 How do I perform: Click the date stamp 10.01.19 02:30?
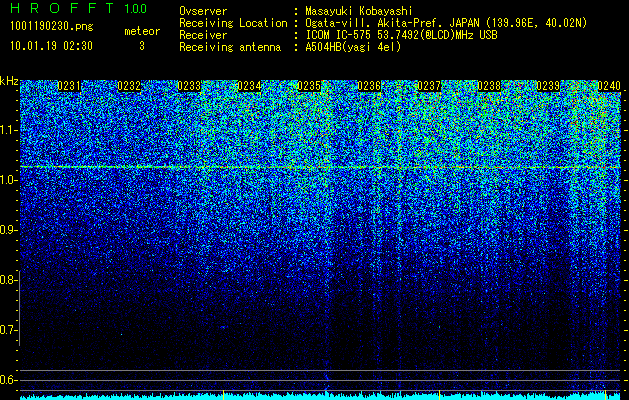pyautogui.click(x=51, y=46)
